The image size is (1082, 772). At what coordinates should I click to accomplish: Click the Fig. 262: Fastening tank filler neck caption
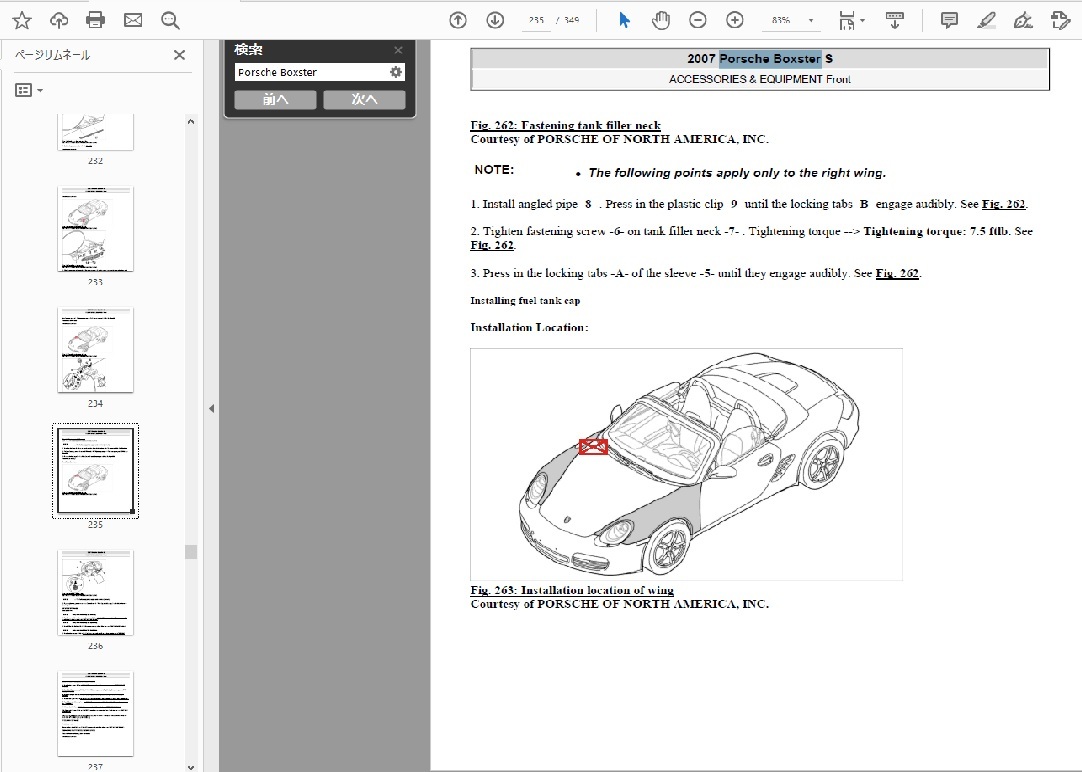(x=566, y=125)
